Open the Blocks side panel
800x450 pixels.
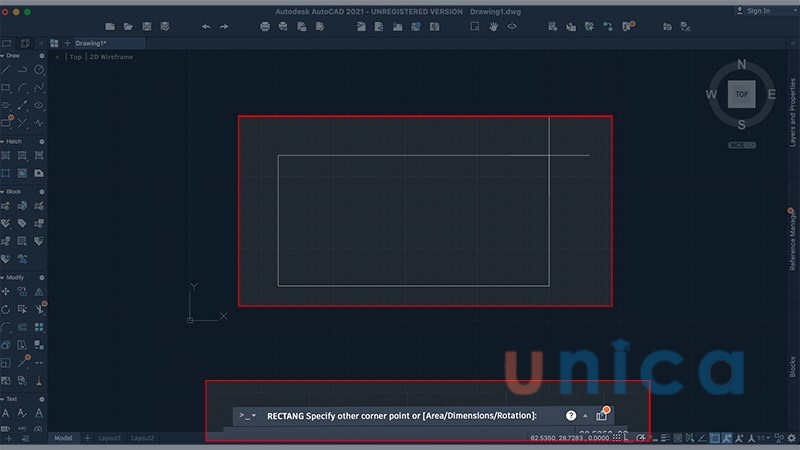coord(792,367)
